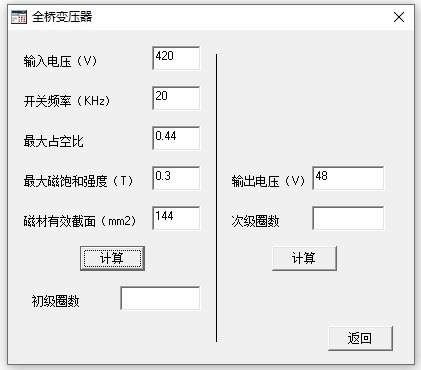Select the empty 初级圈数 result field
Screen dimensions: 421x370
click(160, 298)
